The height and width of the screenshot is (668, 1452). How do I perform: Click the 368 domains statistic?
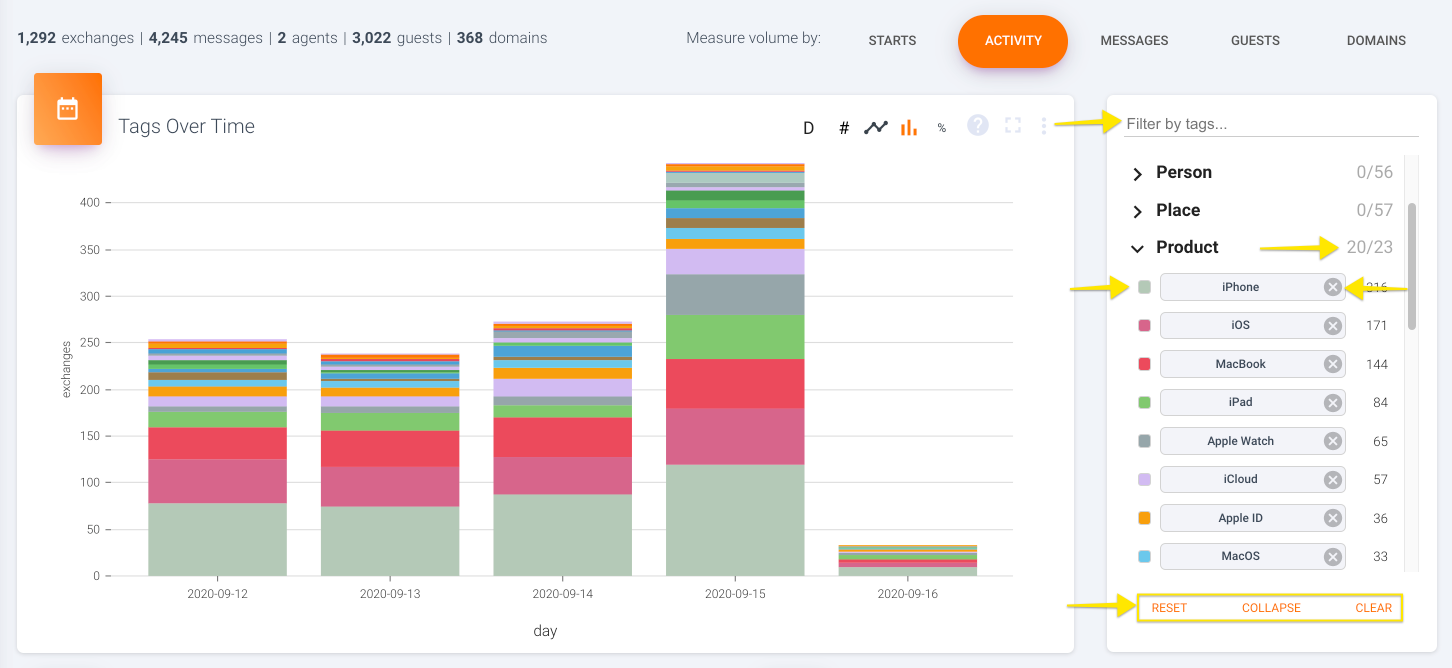502,38
